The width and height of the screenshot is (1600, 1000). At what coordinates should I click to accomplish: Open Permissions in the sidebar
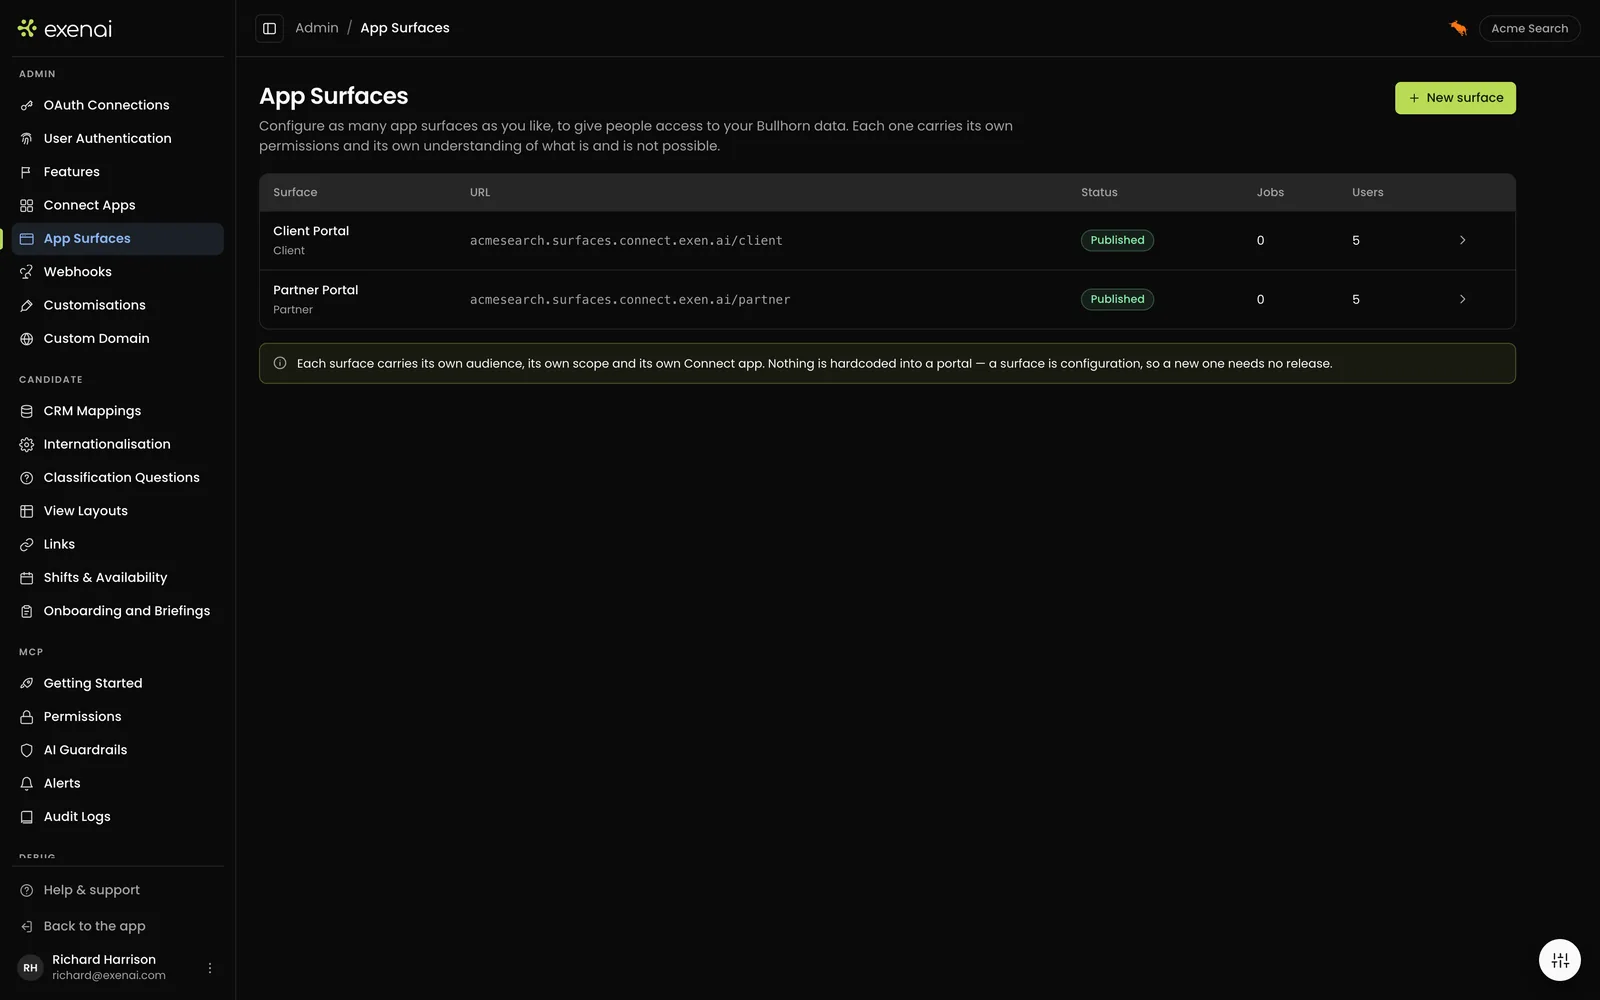[118, 716]
